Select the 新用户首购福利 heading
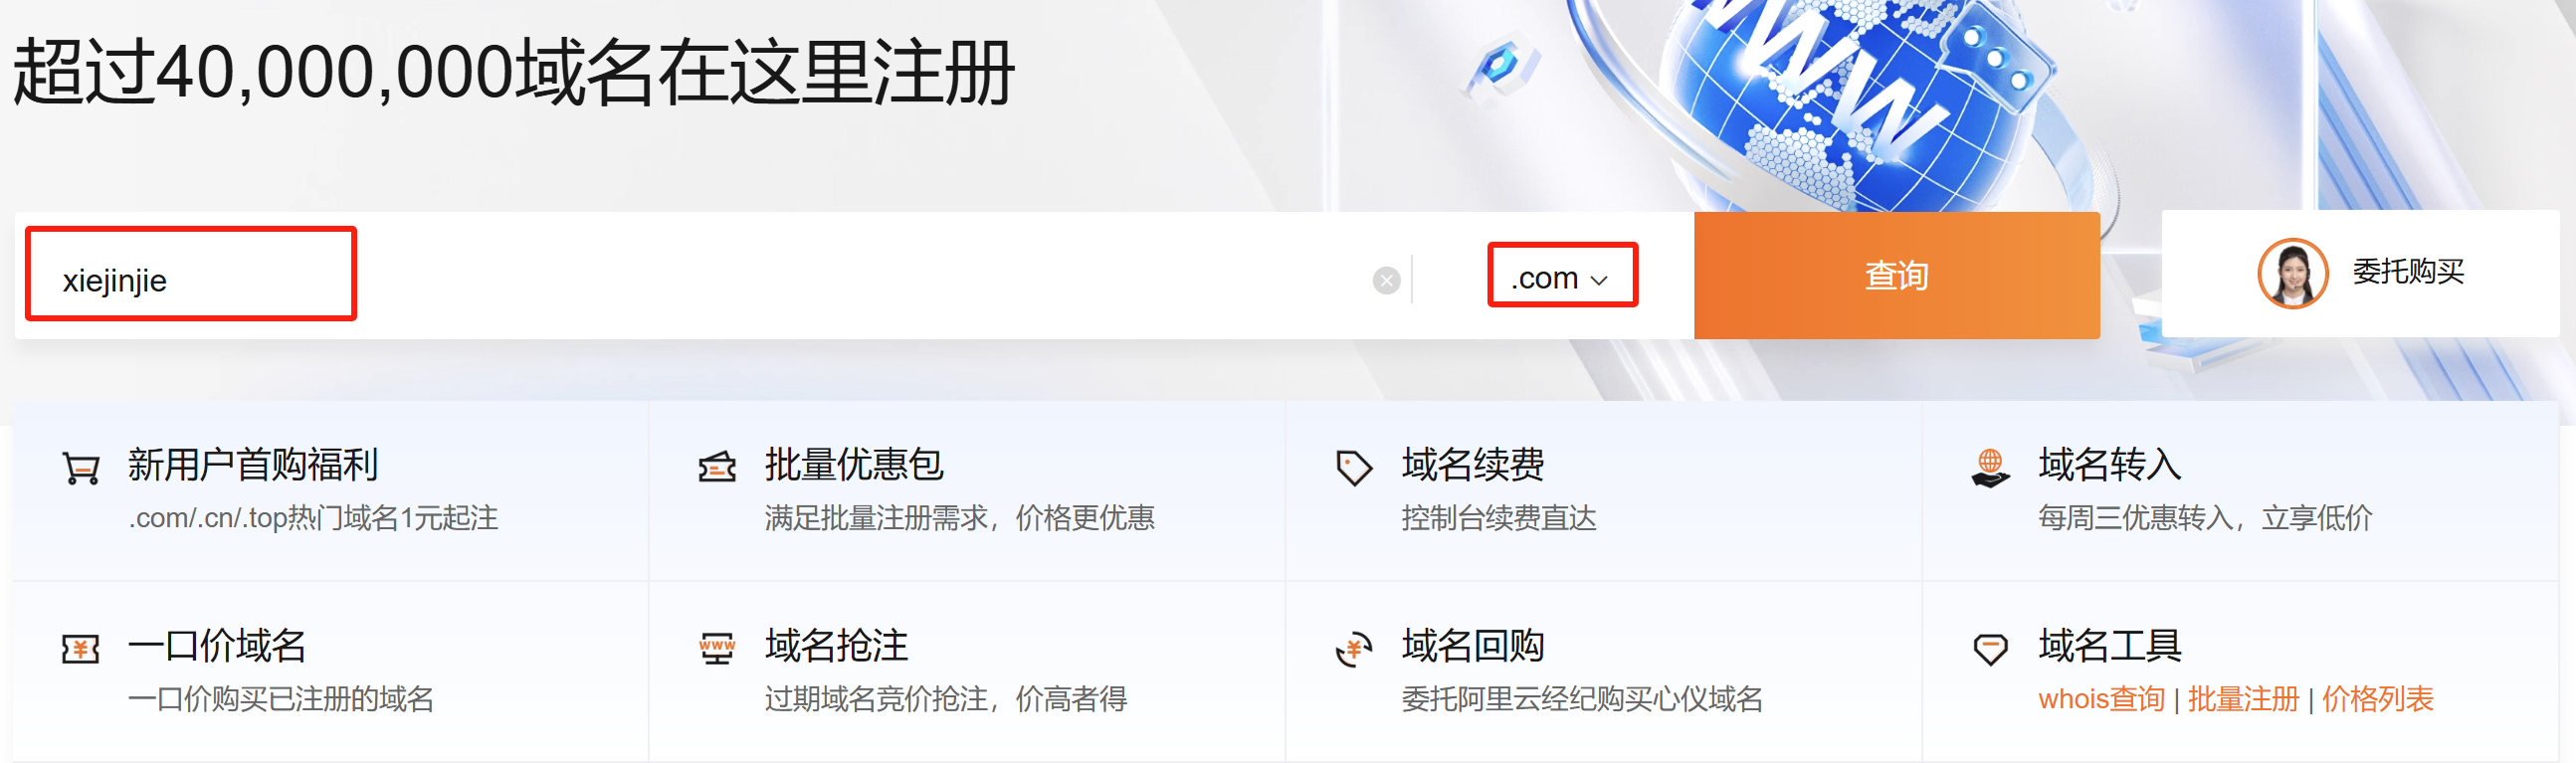 [253, 465]
